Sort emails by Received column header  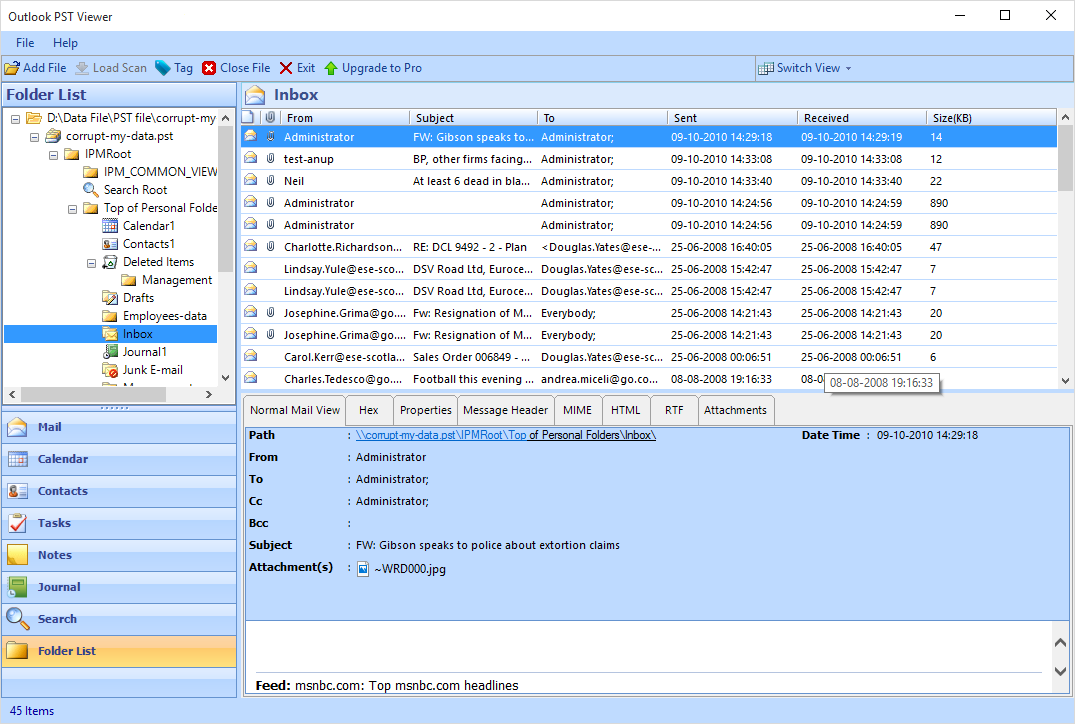pos(862,118)
